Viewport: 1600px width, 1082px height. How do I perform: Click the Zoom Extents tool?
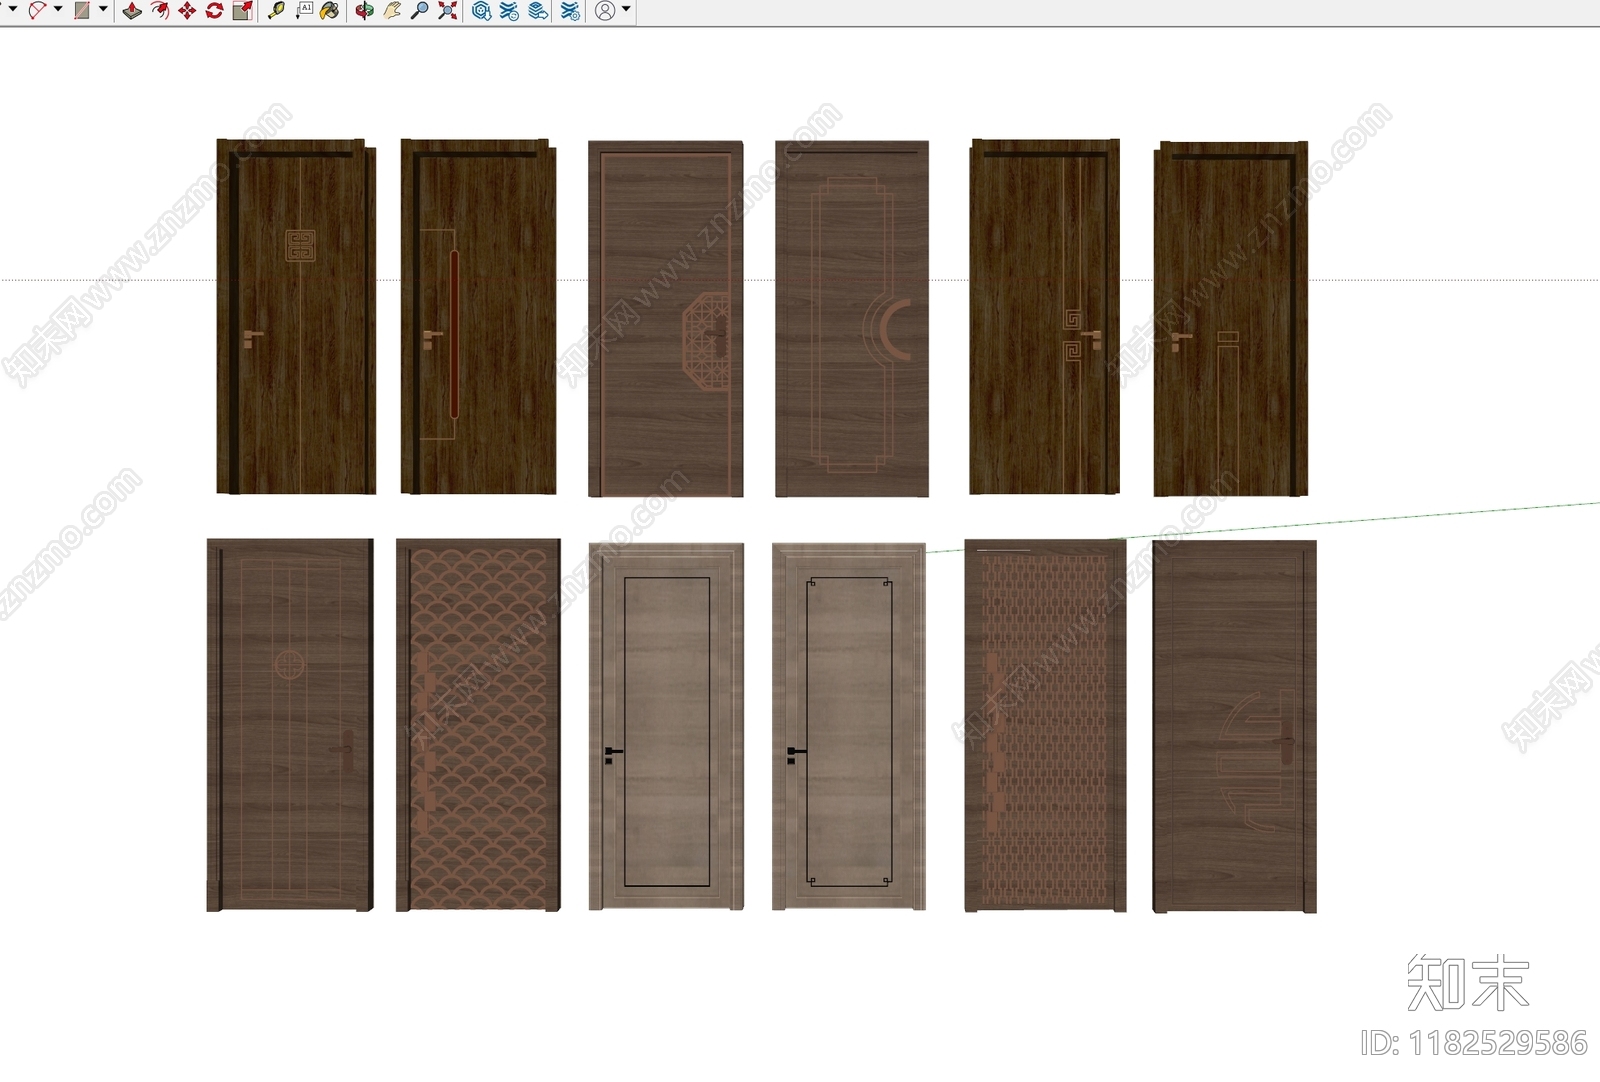(x=448, y=10)
